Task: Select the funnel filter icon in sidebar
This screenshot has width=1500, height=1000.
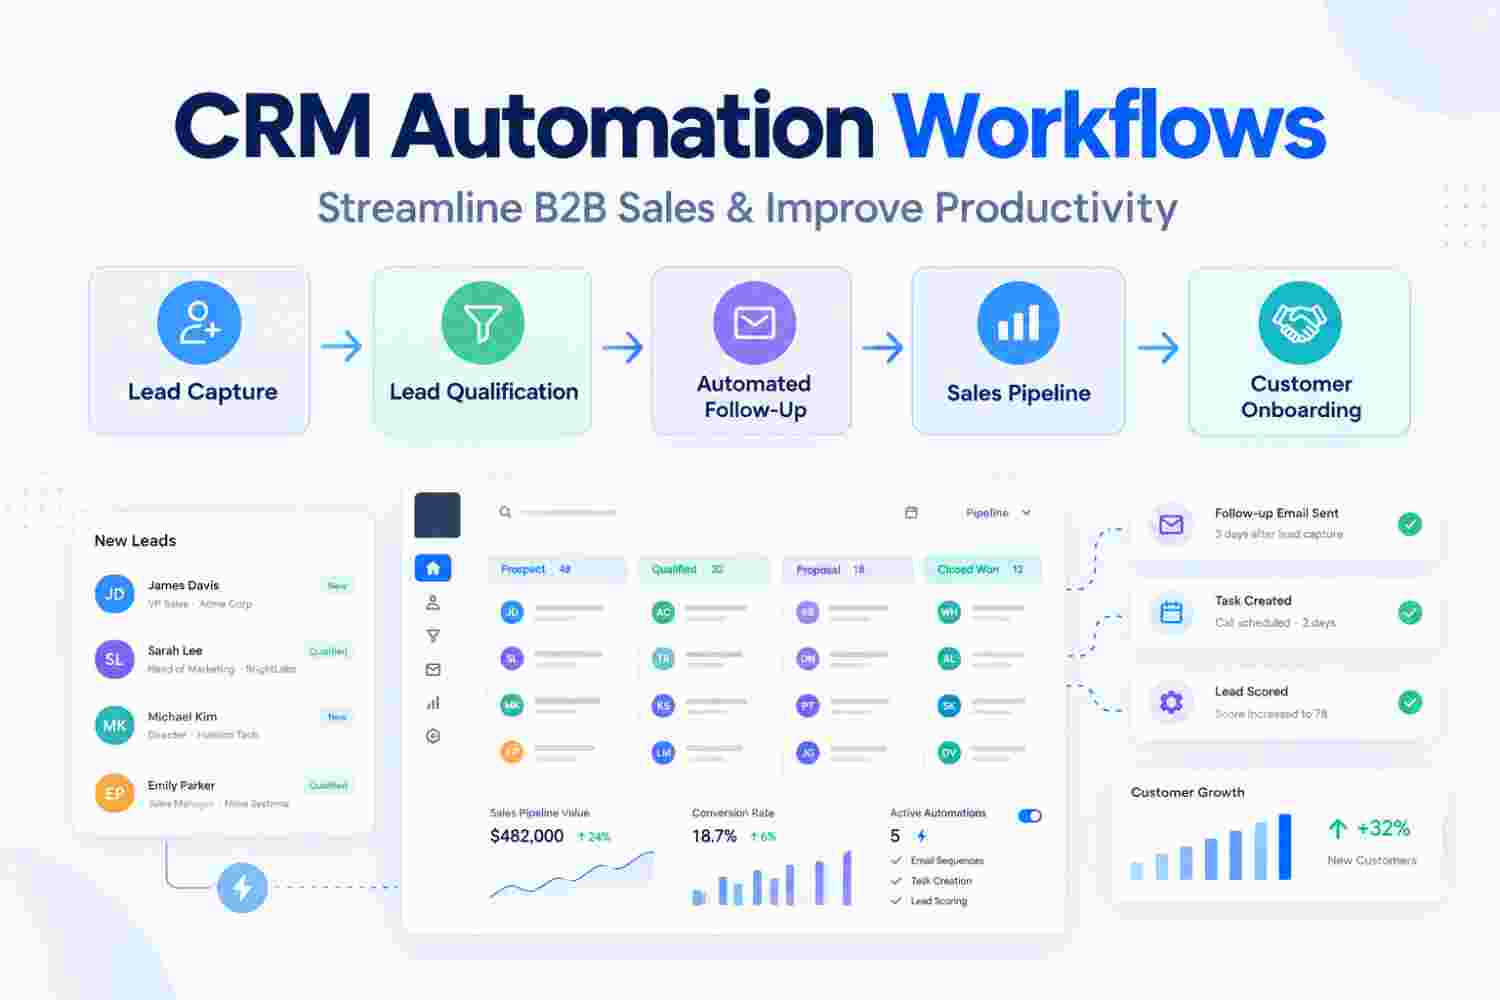Action: point(433,636)
